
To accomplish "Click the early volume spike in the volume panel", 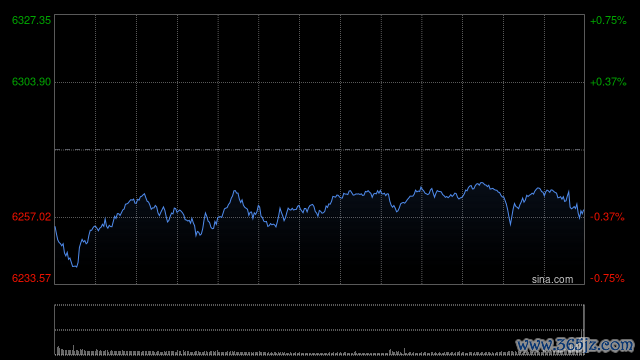I will [73, 350].
